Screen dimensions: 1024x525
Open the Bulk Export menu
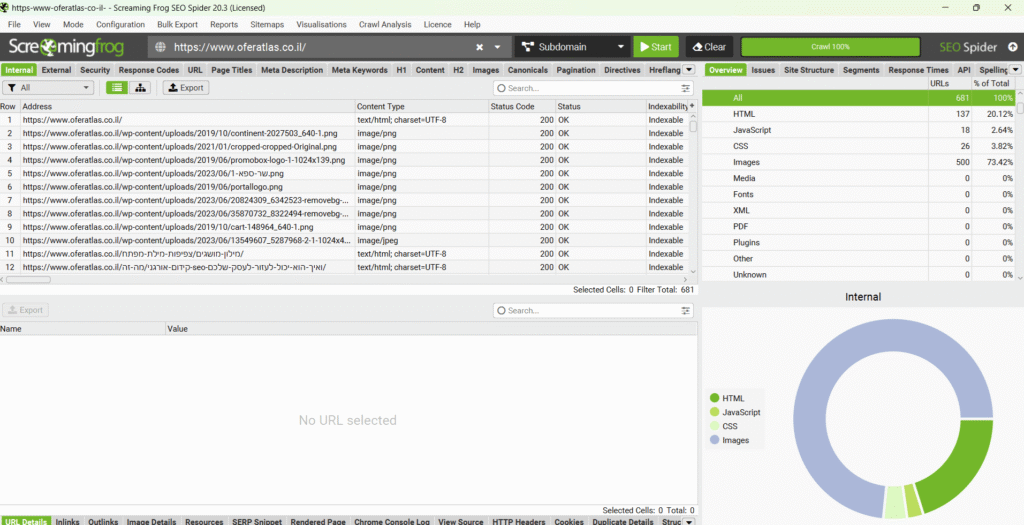177,24
